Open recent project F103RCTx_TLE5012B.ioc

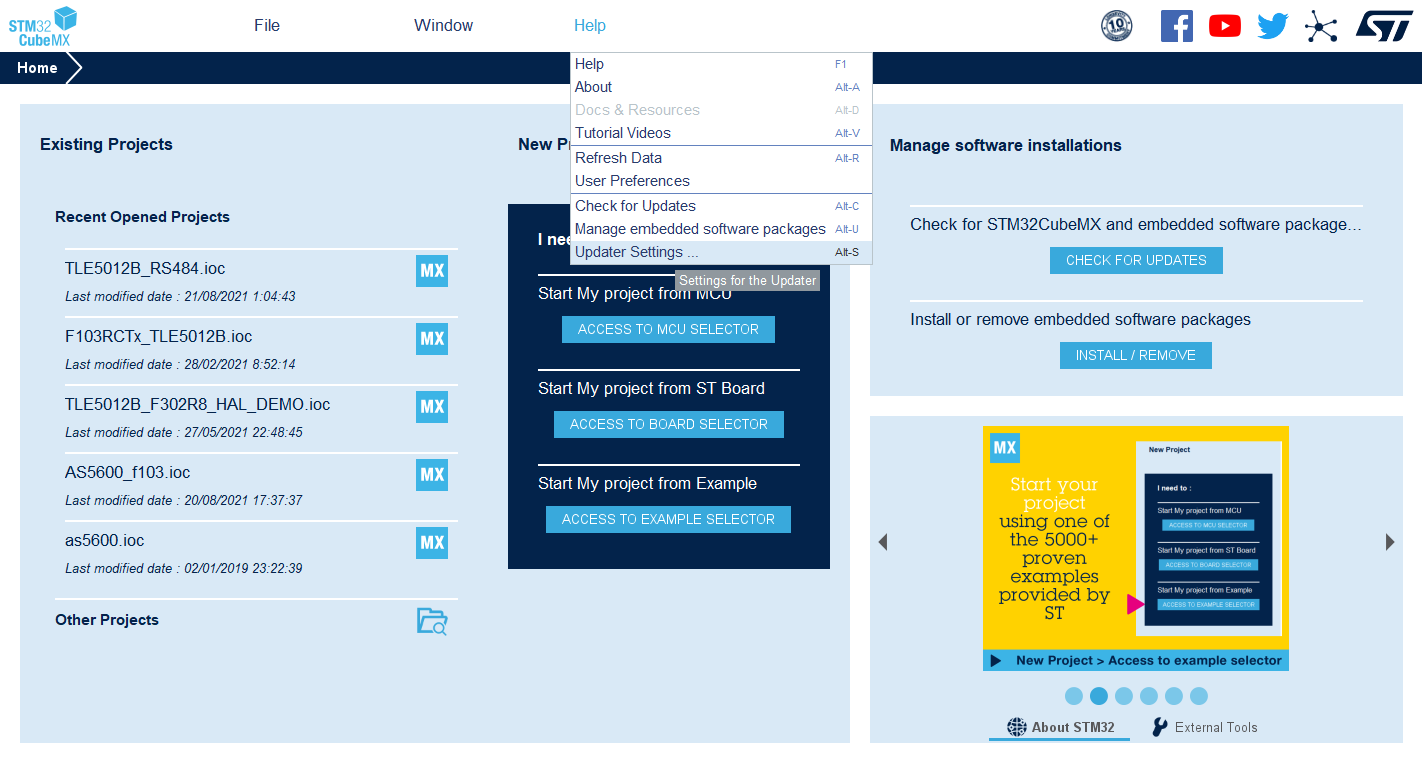(158, 337)
